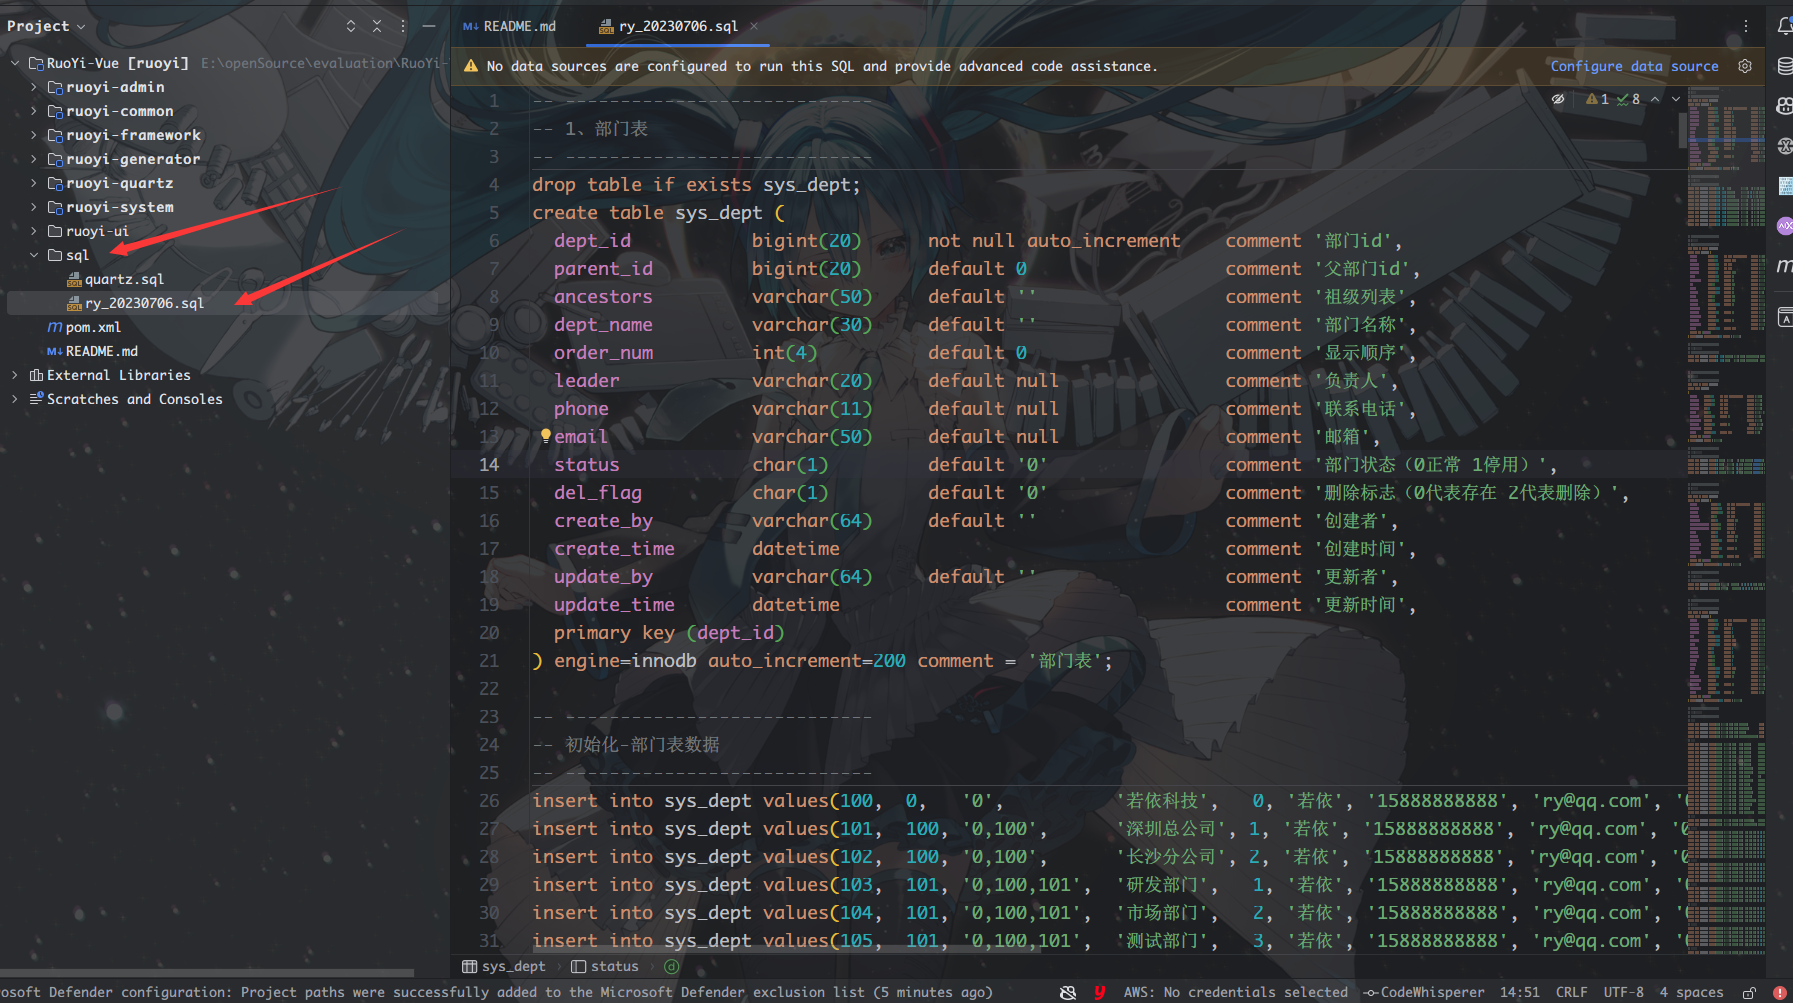Toggle inspection highlighting eye icon
This screenshot has width=1793, height=1003.
click(x=1558, y=99)
